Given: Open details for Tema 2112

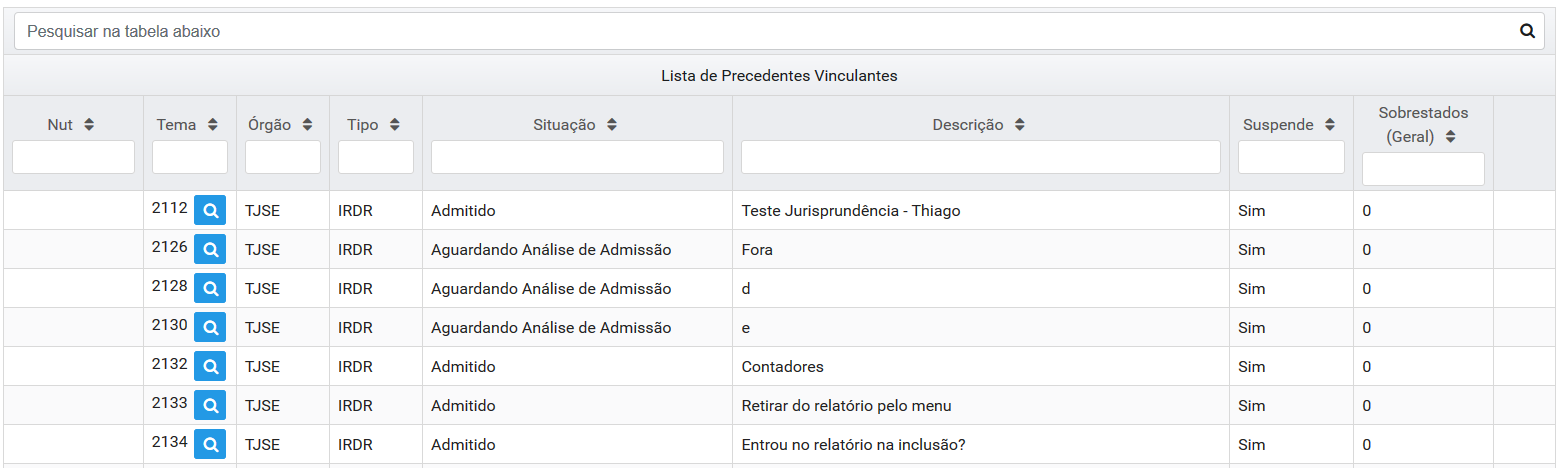Looking at the screenshot, I should 210,211.
